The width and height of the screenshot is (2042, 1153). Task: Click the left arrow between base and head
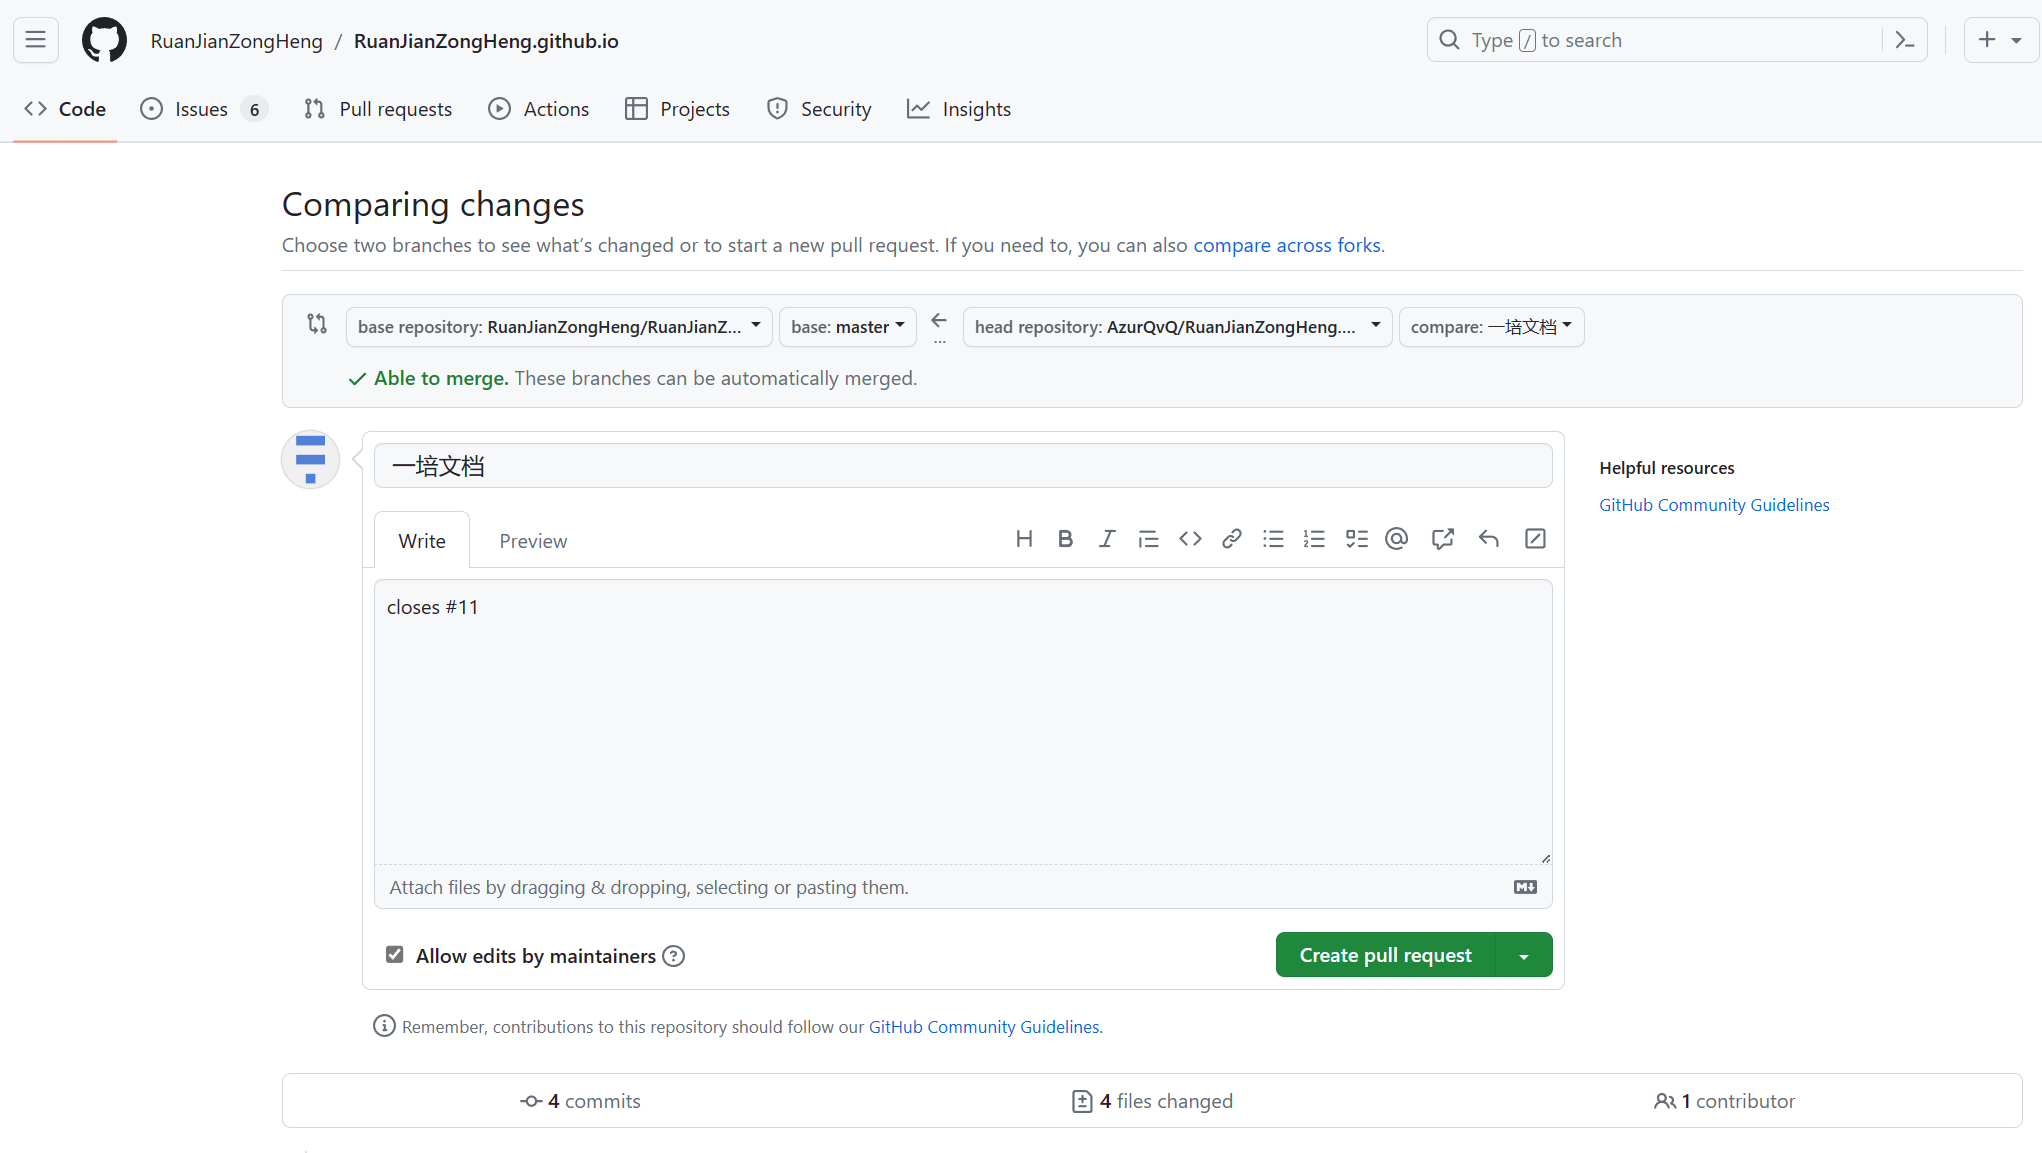coord(939,321)
